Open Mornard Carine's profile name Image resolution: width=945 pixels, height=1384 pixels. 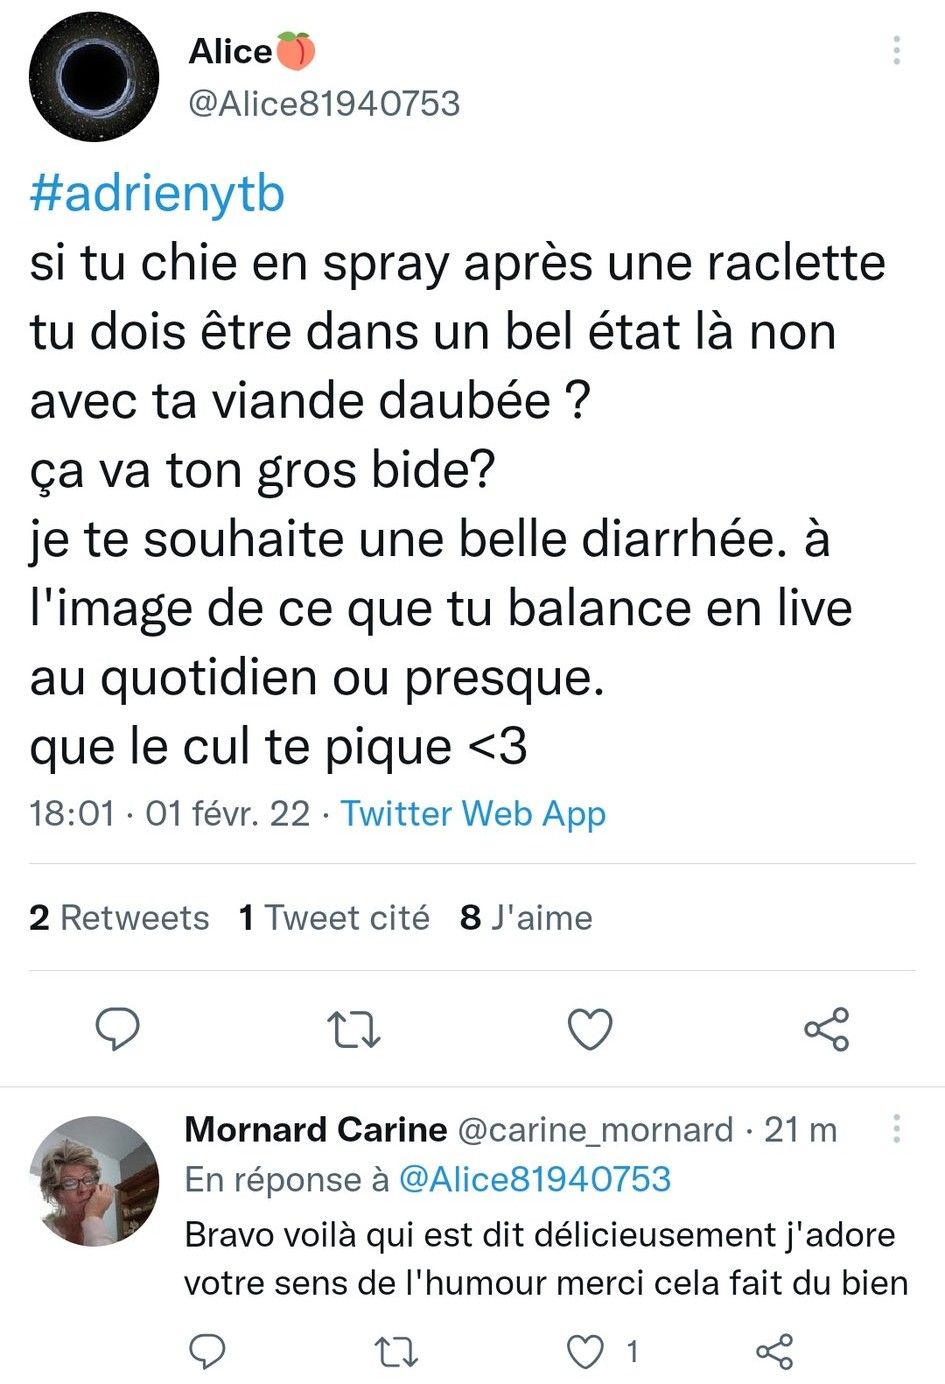pos(316,1129)
